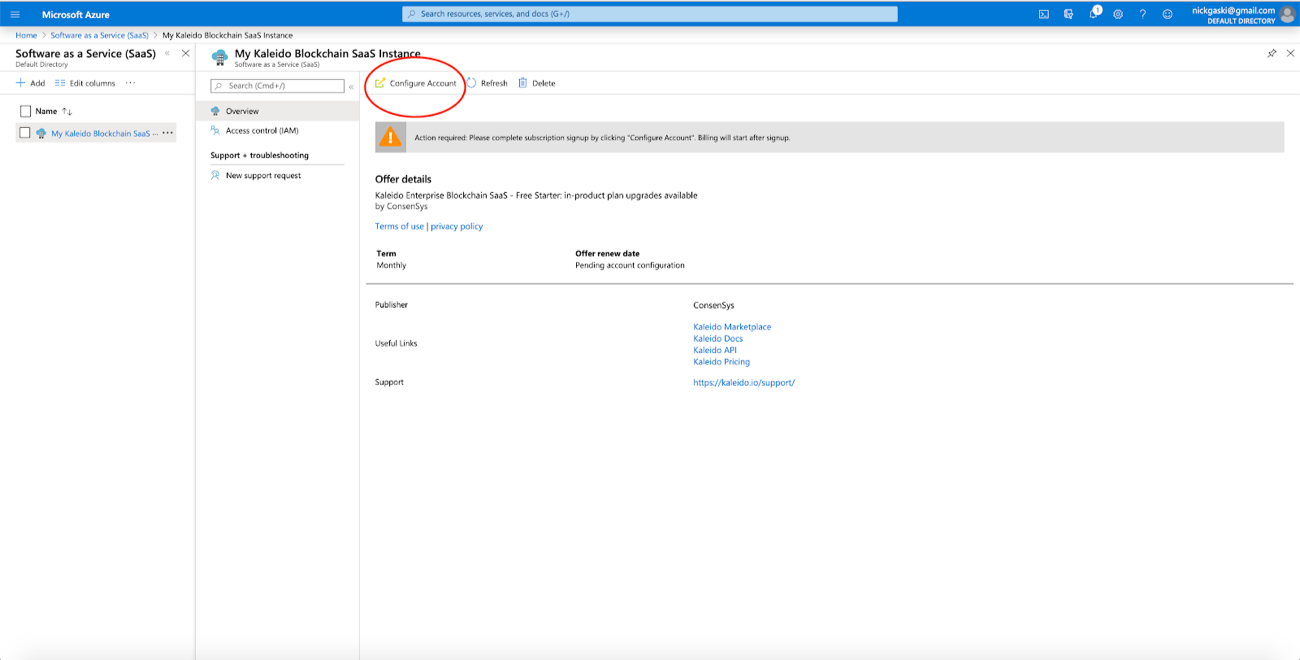Pin the blade to dashboard
The width and height of the screenshot is (1300, 660).
1272,53
